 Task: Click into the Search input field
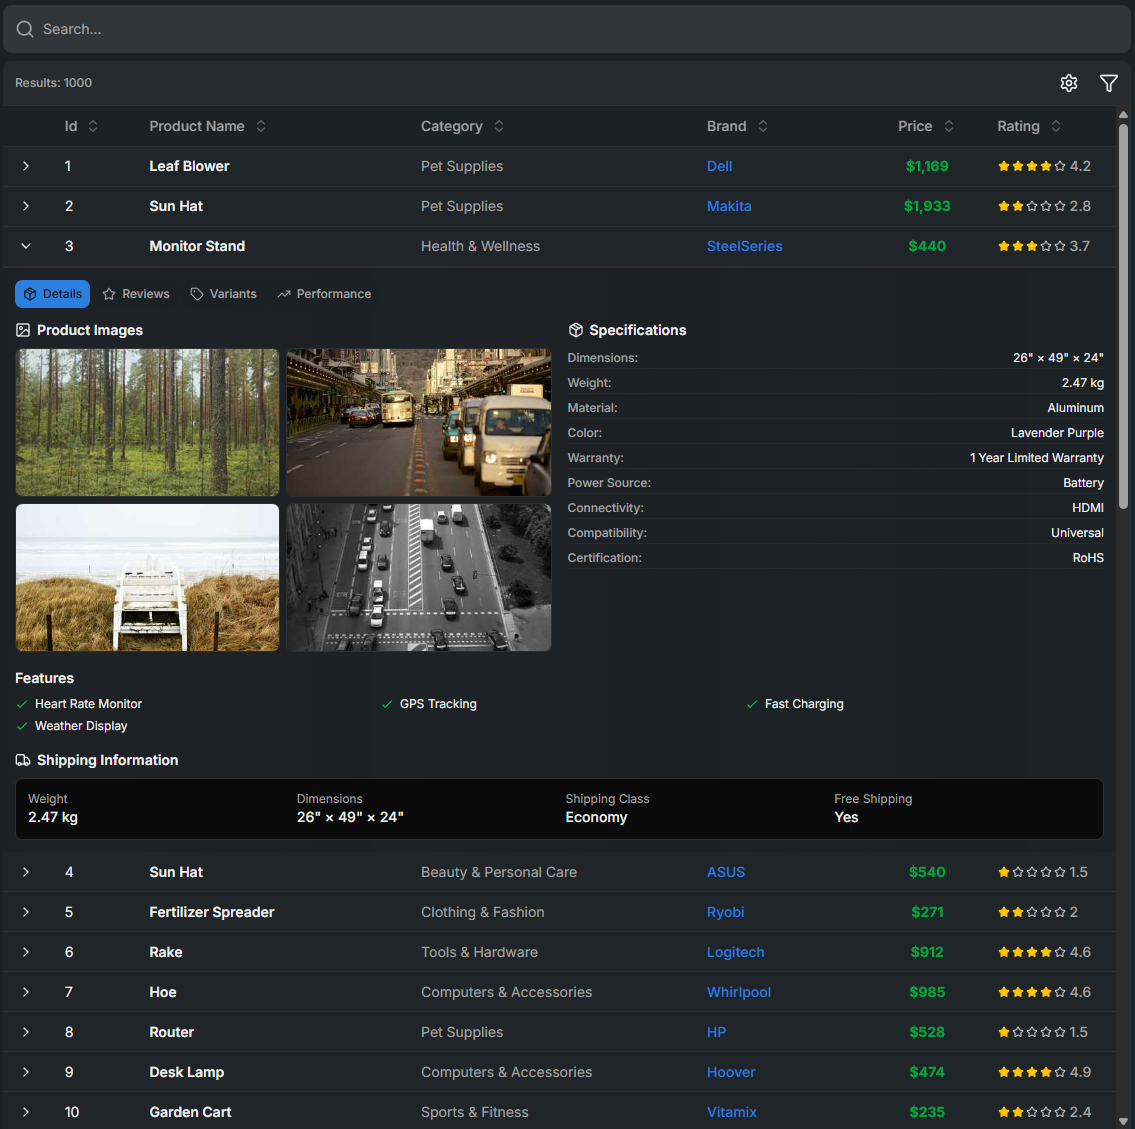[567, 29]
